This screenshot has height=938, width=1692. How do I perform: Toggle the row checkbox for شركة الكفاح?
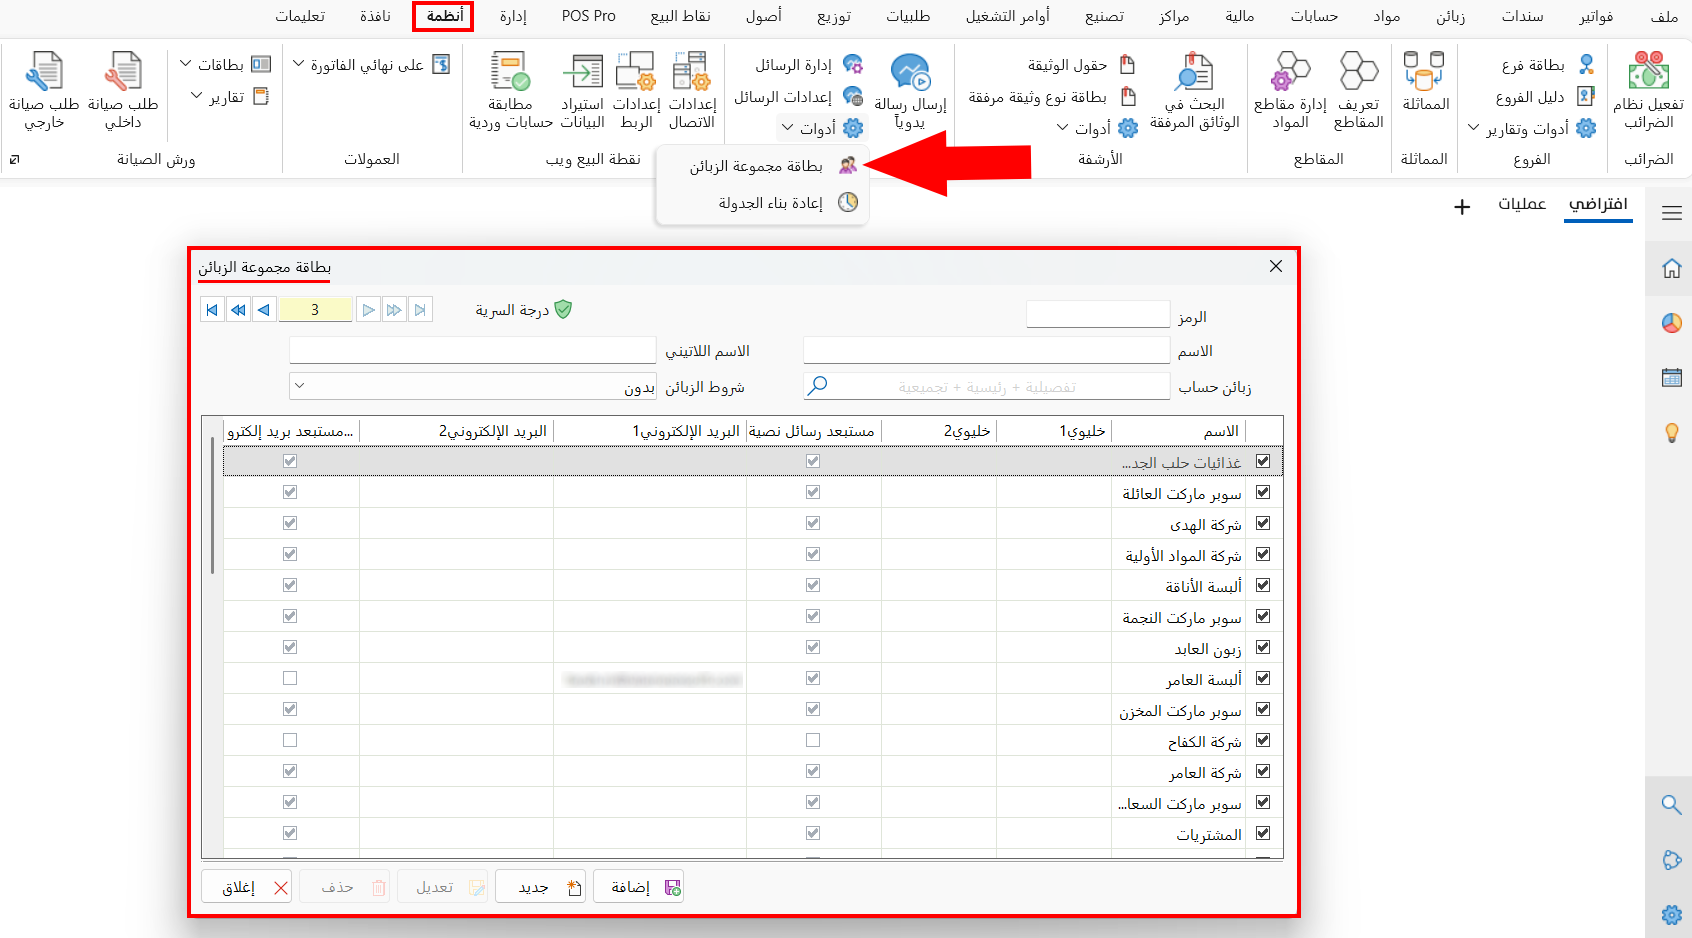(x=1263, y=740)
